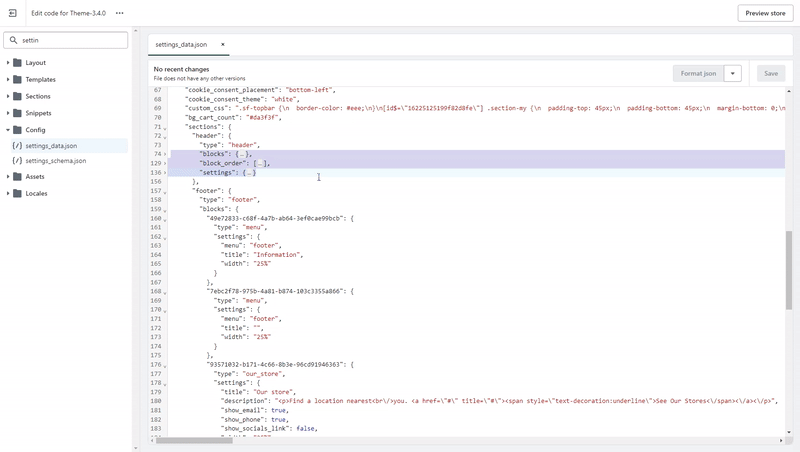800x452 pixels.
Task: Fold the footer block at line 157
Action: click(165, 191)
